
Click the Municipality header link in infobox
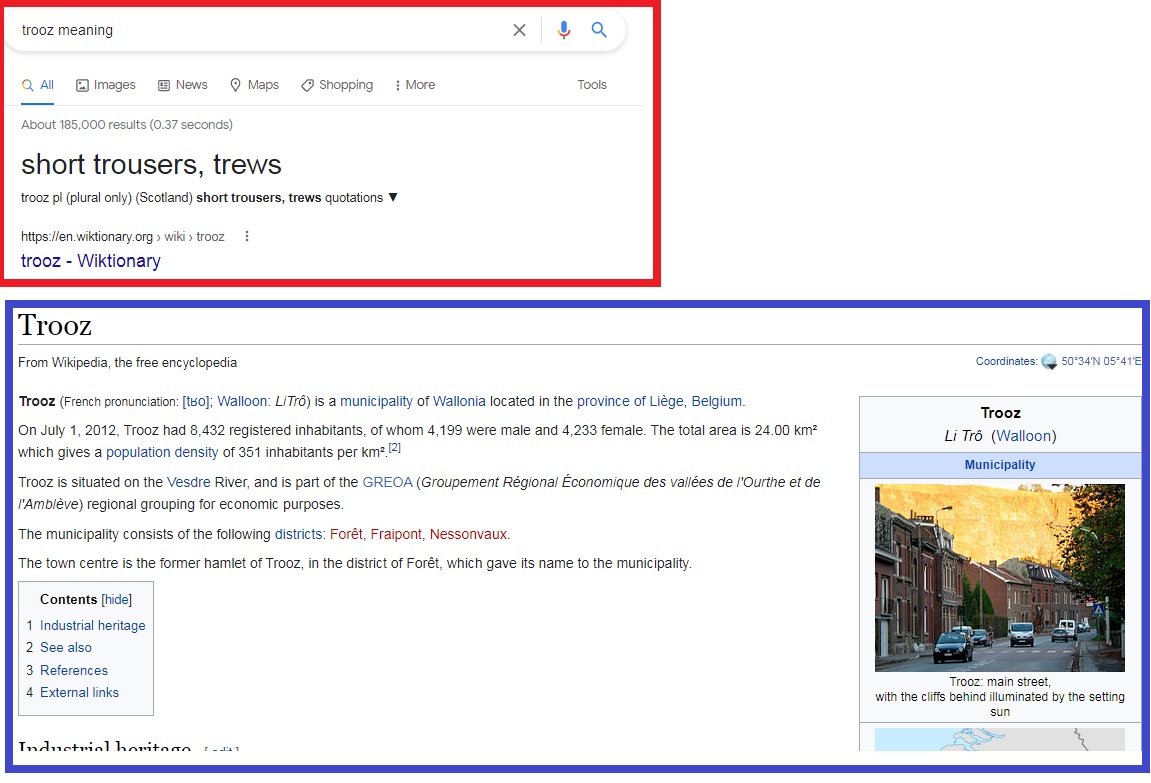[1000, 465]
